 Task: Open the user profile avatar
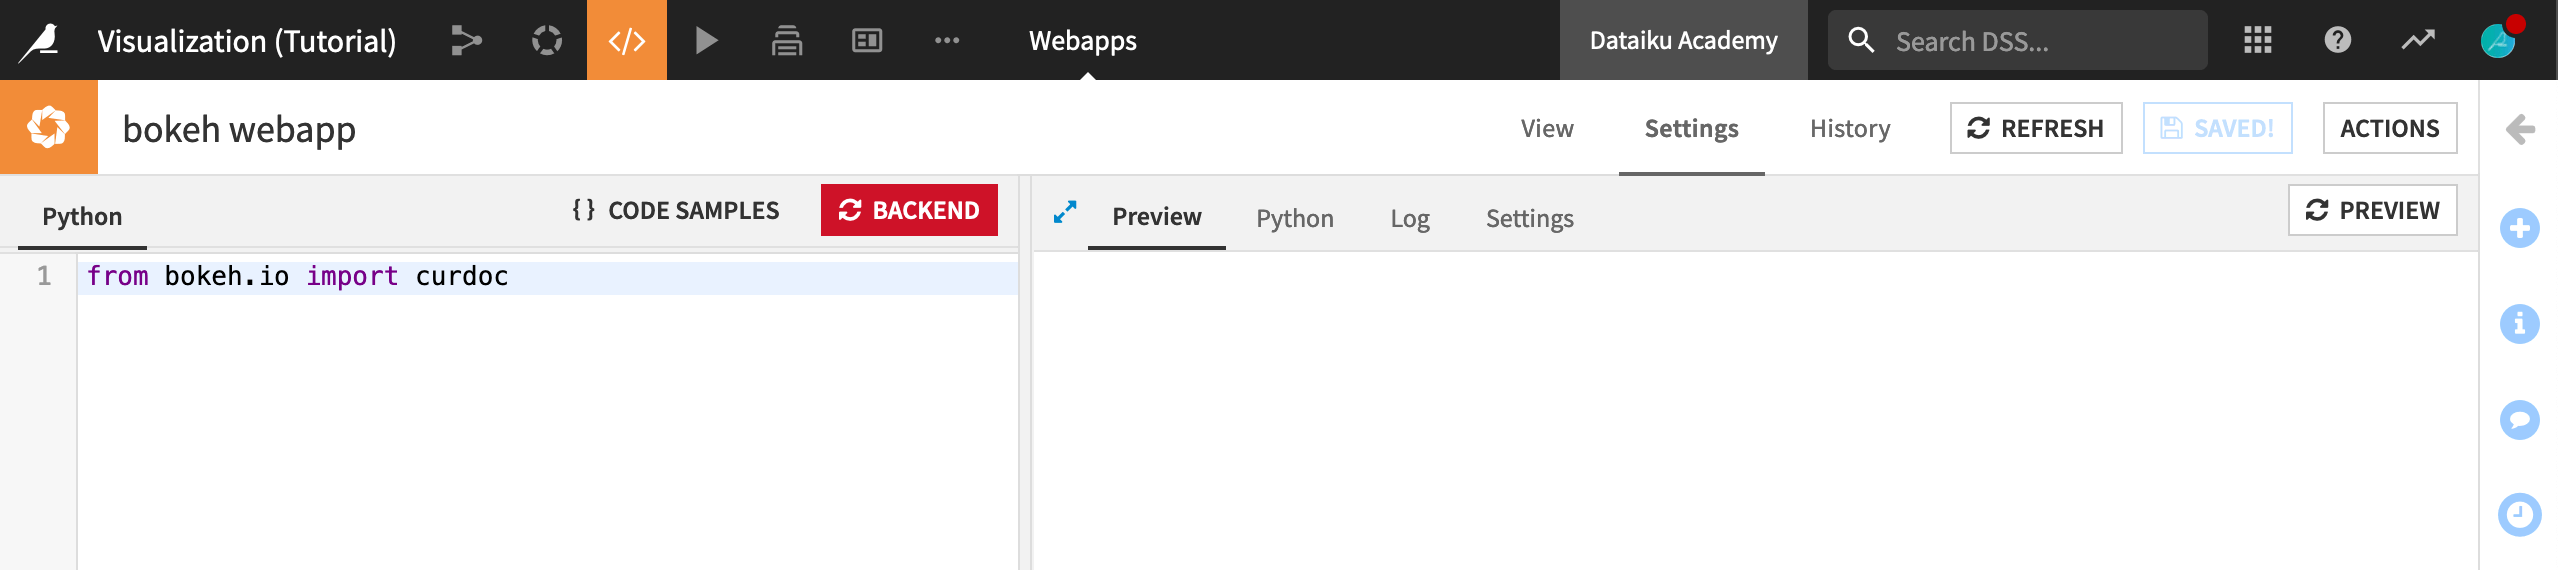click(2498, 41)
